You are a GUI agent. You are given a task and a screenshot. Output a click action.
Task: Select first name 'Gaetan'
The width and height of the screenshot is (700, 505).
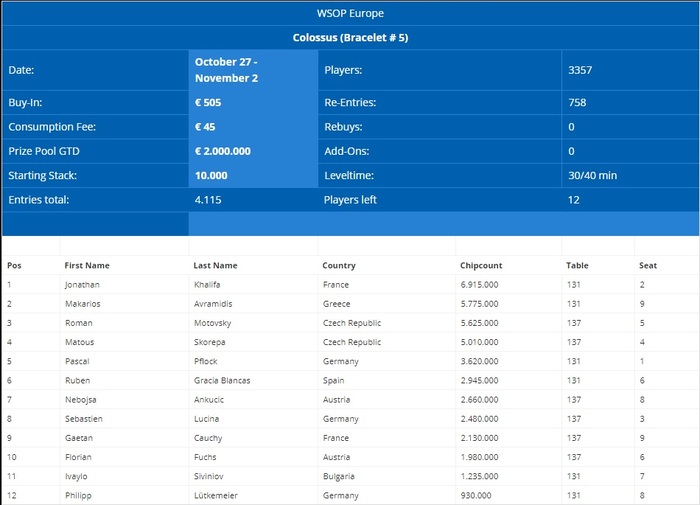[79, 438]
